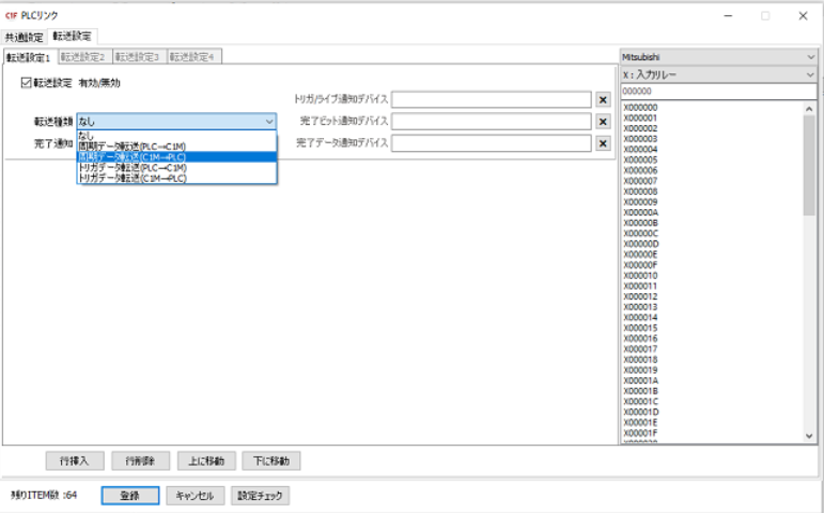Open the 転送種類 dropdown arrow

[x=269, y=121]
